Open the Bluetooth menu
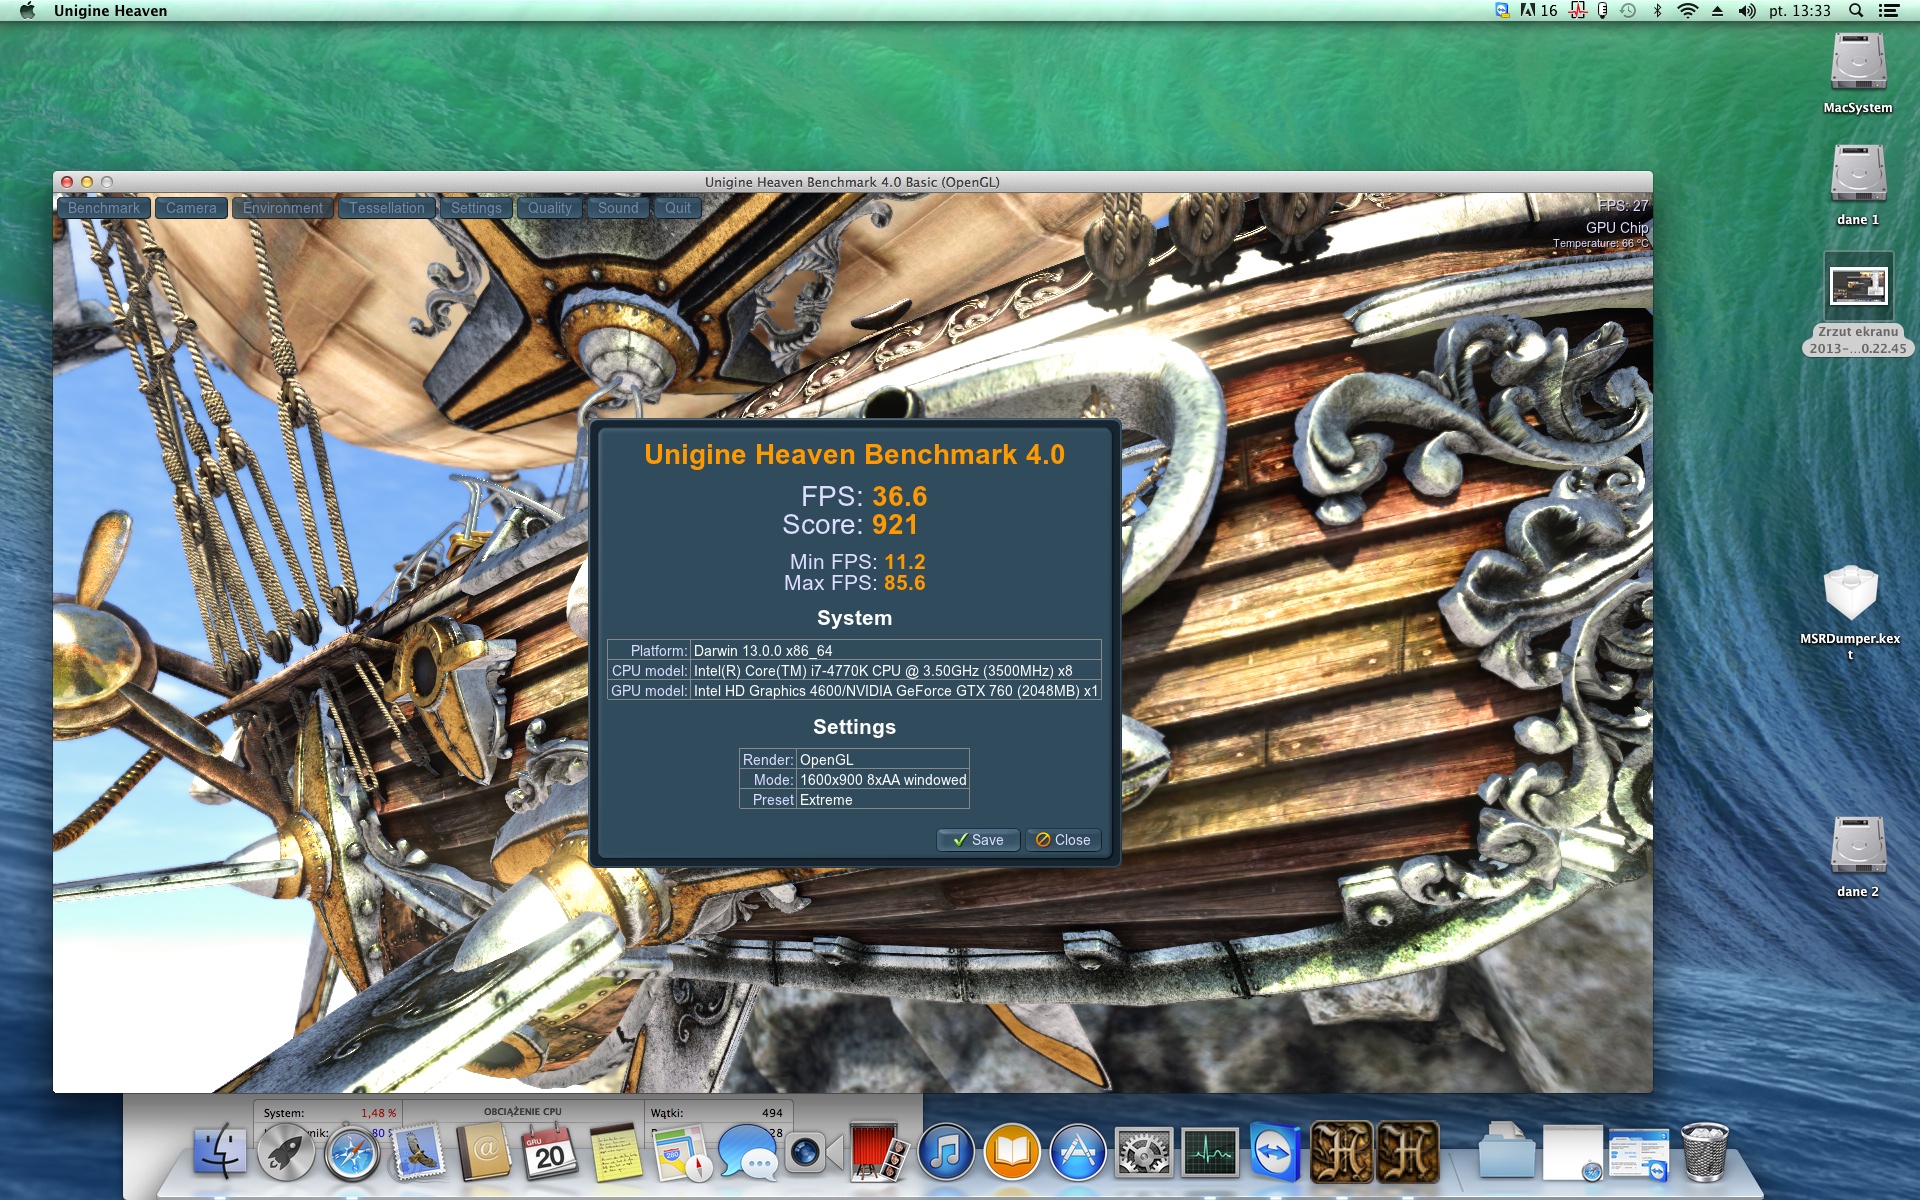This screenshot has height=1200, width=1920. (x=1657, y=11)
